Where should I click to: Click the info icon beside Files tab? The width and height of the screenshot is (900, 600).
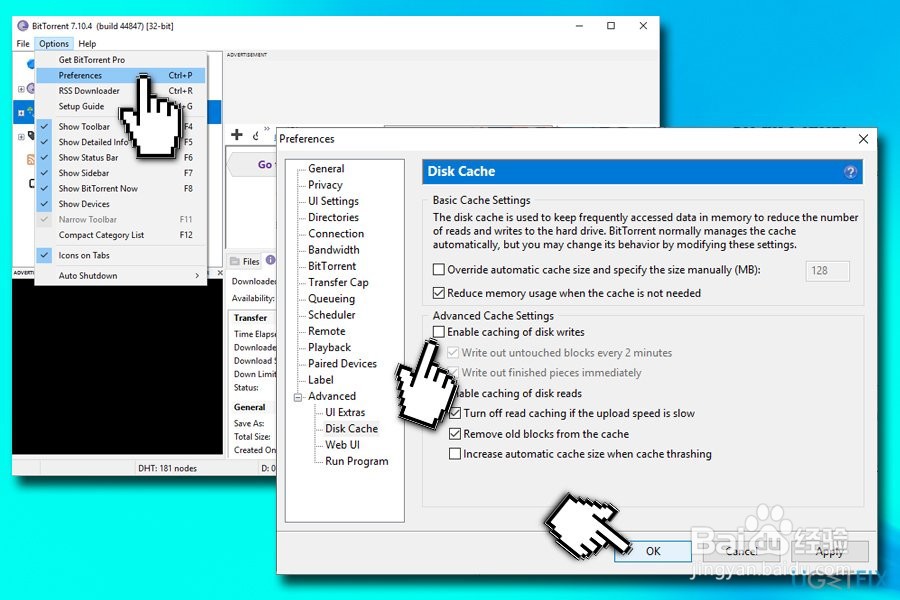coord(270,260)
